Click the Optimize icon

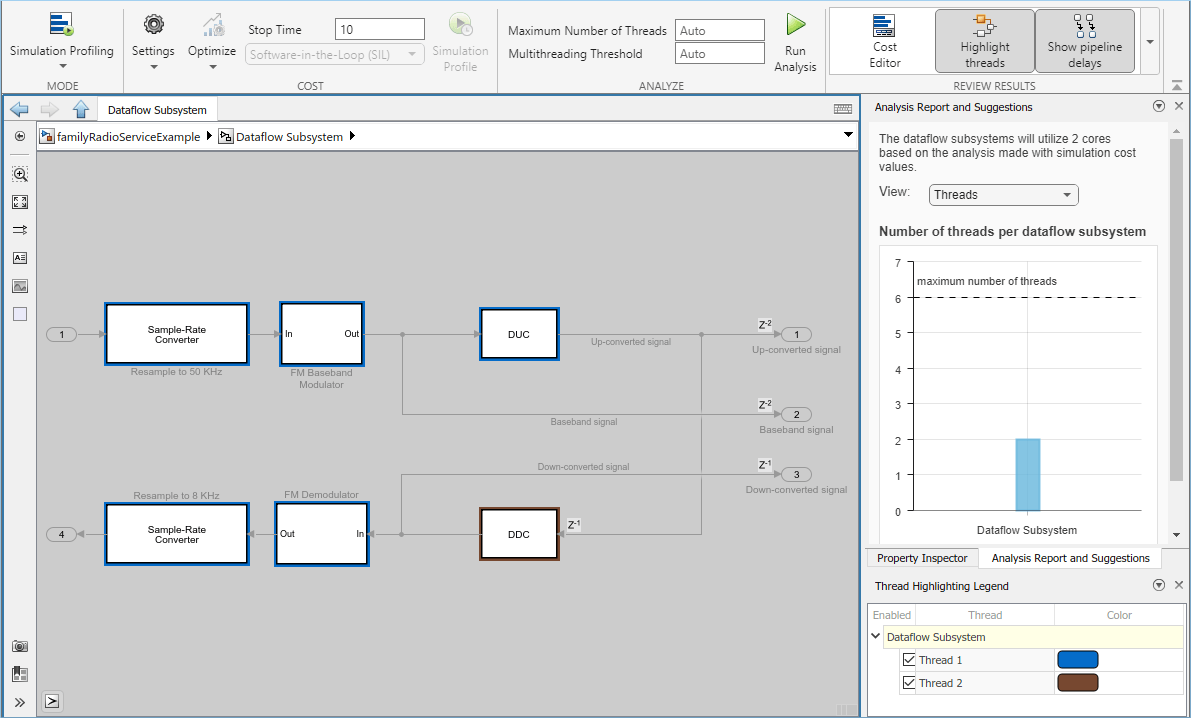(213, 24)
